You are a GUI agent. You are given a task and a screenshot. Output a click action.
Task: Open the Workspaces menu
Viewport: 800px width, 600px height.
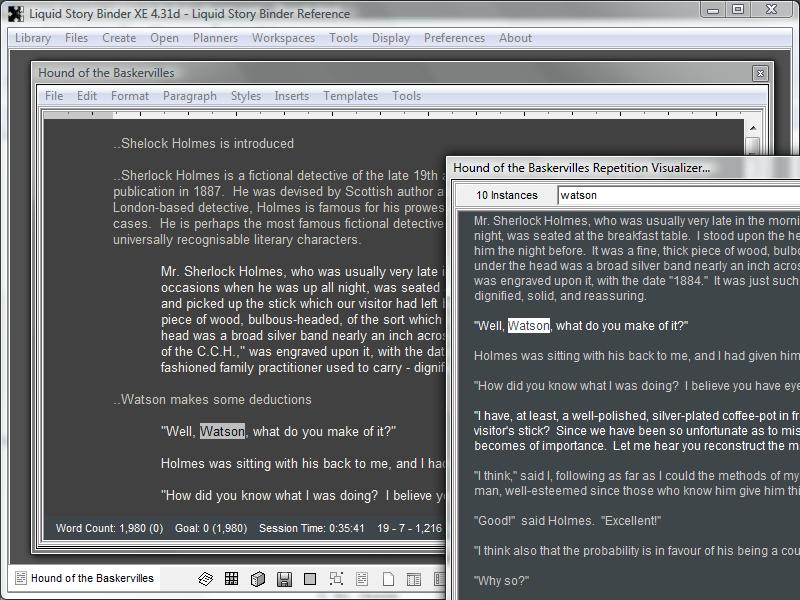(x=283, y=38)
